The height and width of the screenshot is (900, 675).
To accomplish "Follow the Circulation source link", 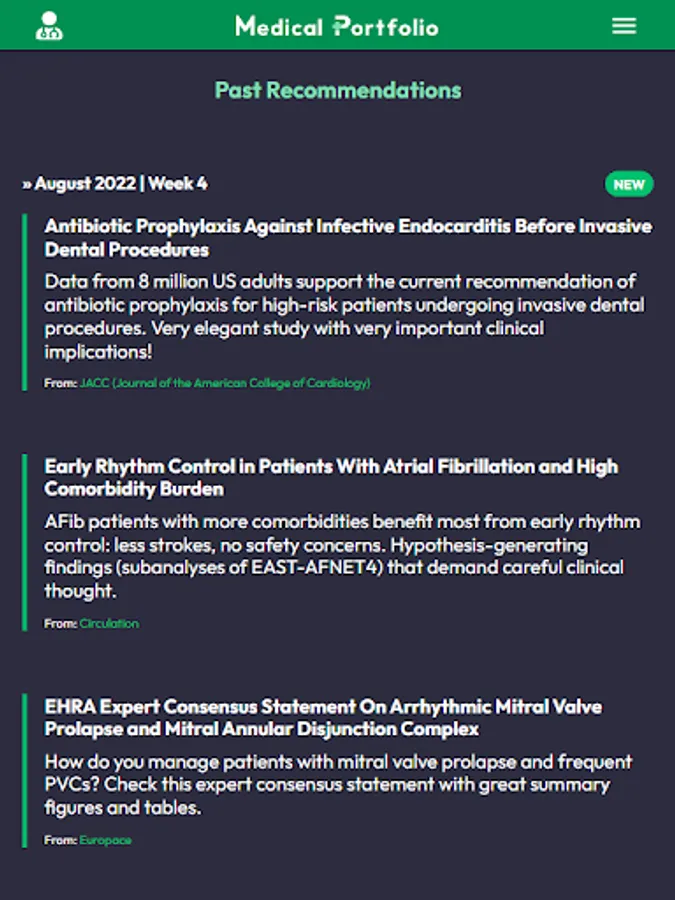I will pos(109,623).
